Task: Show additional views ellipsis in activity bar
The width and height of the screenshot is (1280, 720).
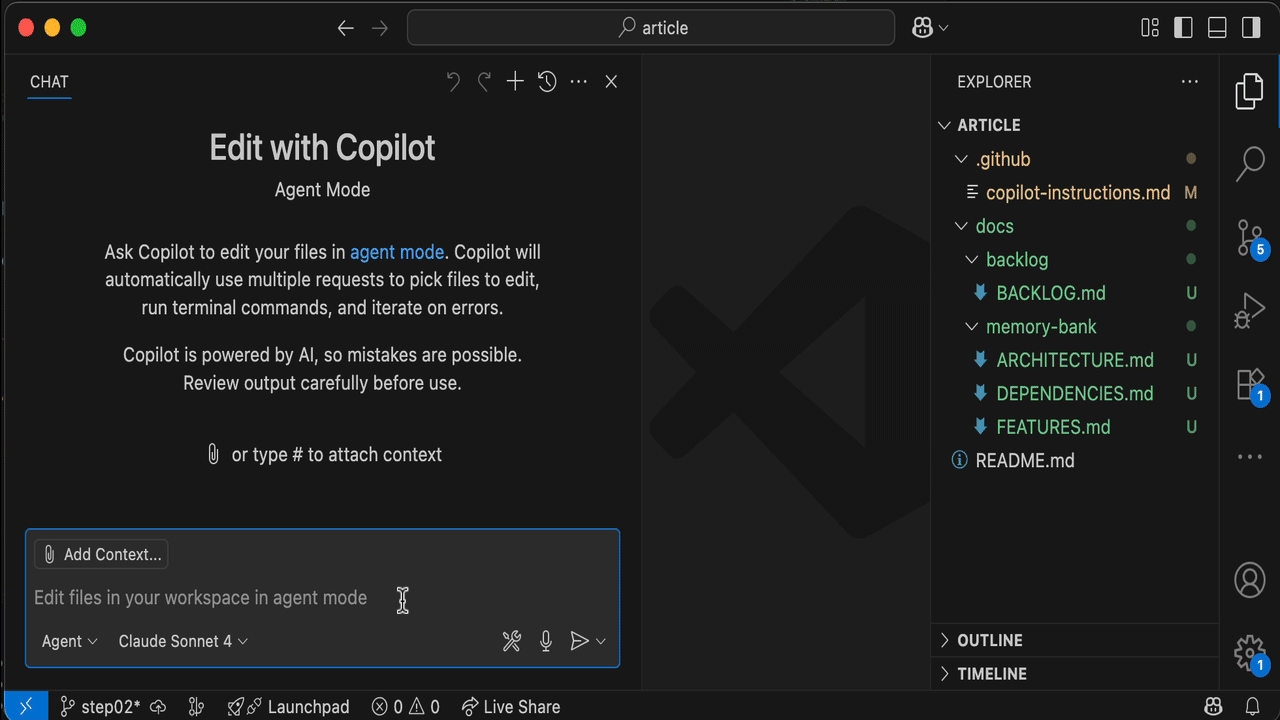Action: 1249,457
